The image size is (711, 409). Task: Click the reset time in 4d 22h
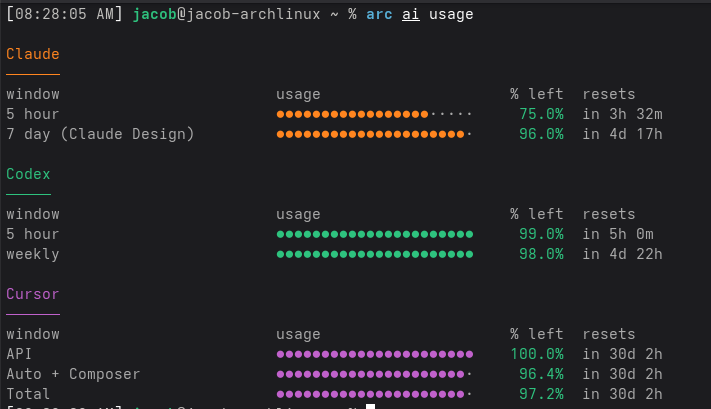click(x=623, y=254)
